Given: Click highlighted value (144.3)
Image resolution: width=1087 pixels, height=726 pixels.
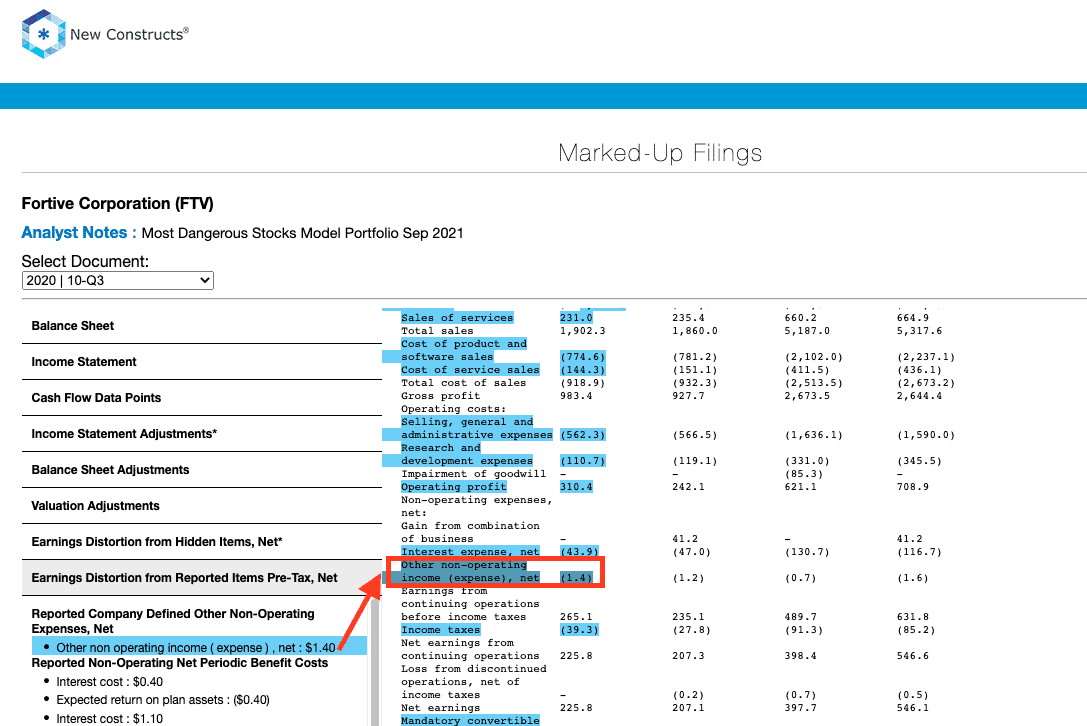Looking at the screenshot, I should click(582, 370).
